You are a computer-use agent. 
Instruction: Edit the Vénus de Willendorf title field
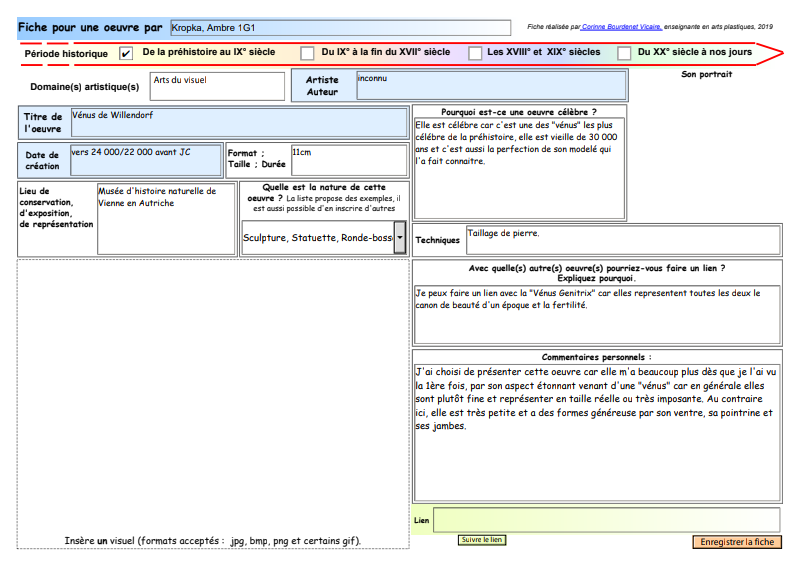point(239,123)
